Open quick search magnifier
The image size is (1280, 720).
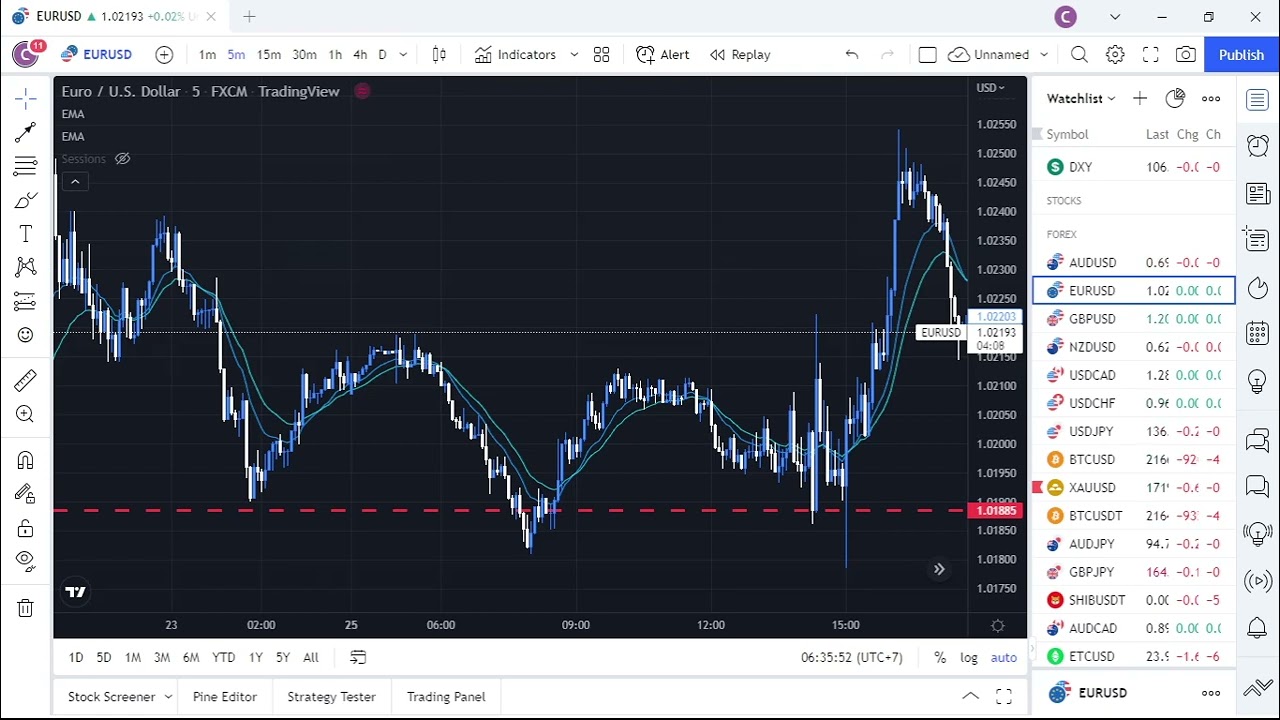point(1079,55)
